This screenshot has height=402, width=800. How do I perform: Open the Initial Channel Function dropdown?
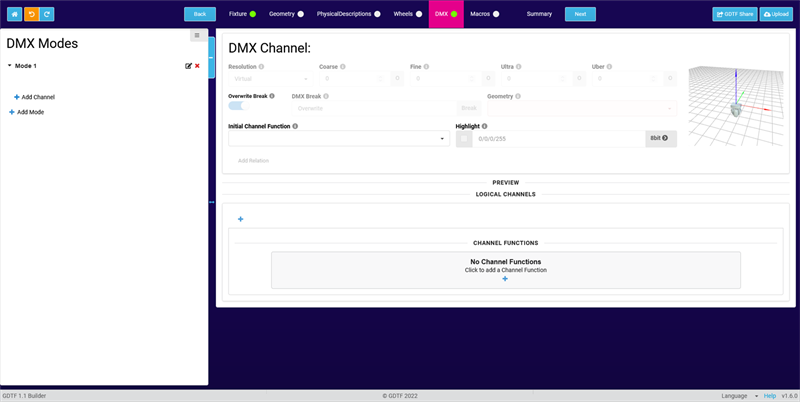(x=339, y=139)
